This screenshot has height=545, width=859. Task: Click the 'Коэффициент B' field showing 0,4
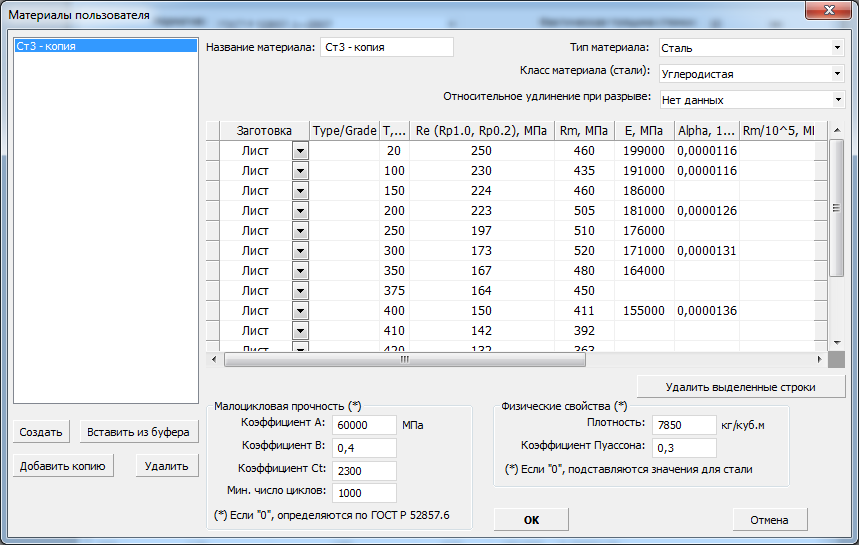(364, 448)
